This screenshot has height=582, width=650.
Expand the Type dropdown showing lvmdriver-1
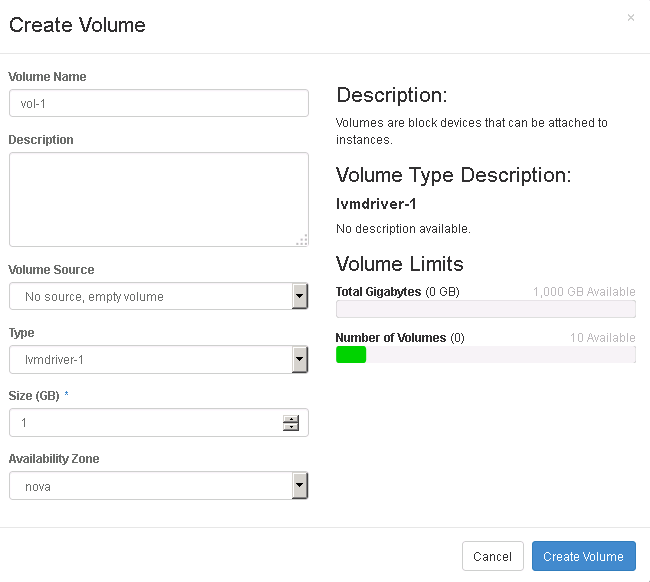(x=158, y=359)
